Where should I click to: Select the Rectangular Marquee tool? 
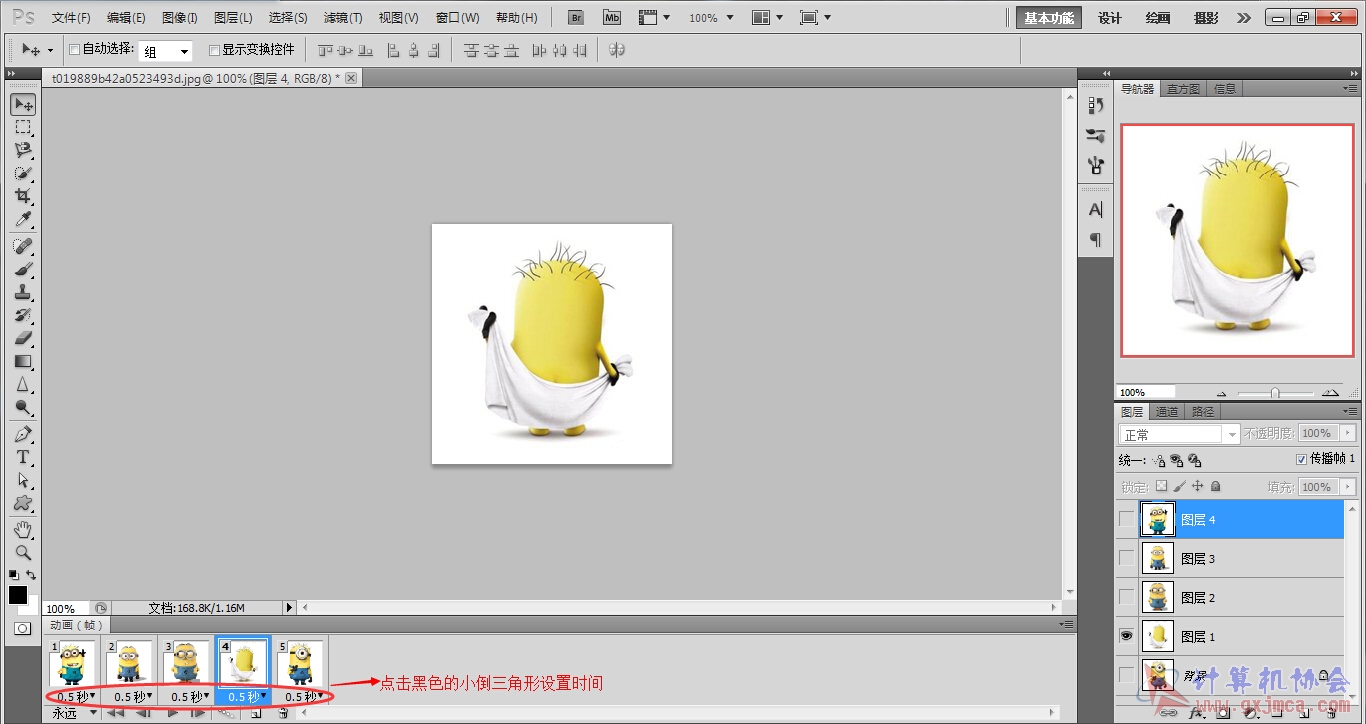pos(23,127)
